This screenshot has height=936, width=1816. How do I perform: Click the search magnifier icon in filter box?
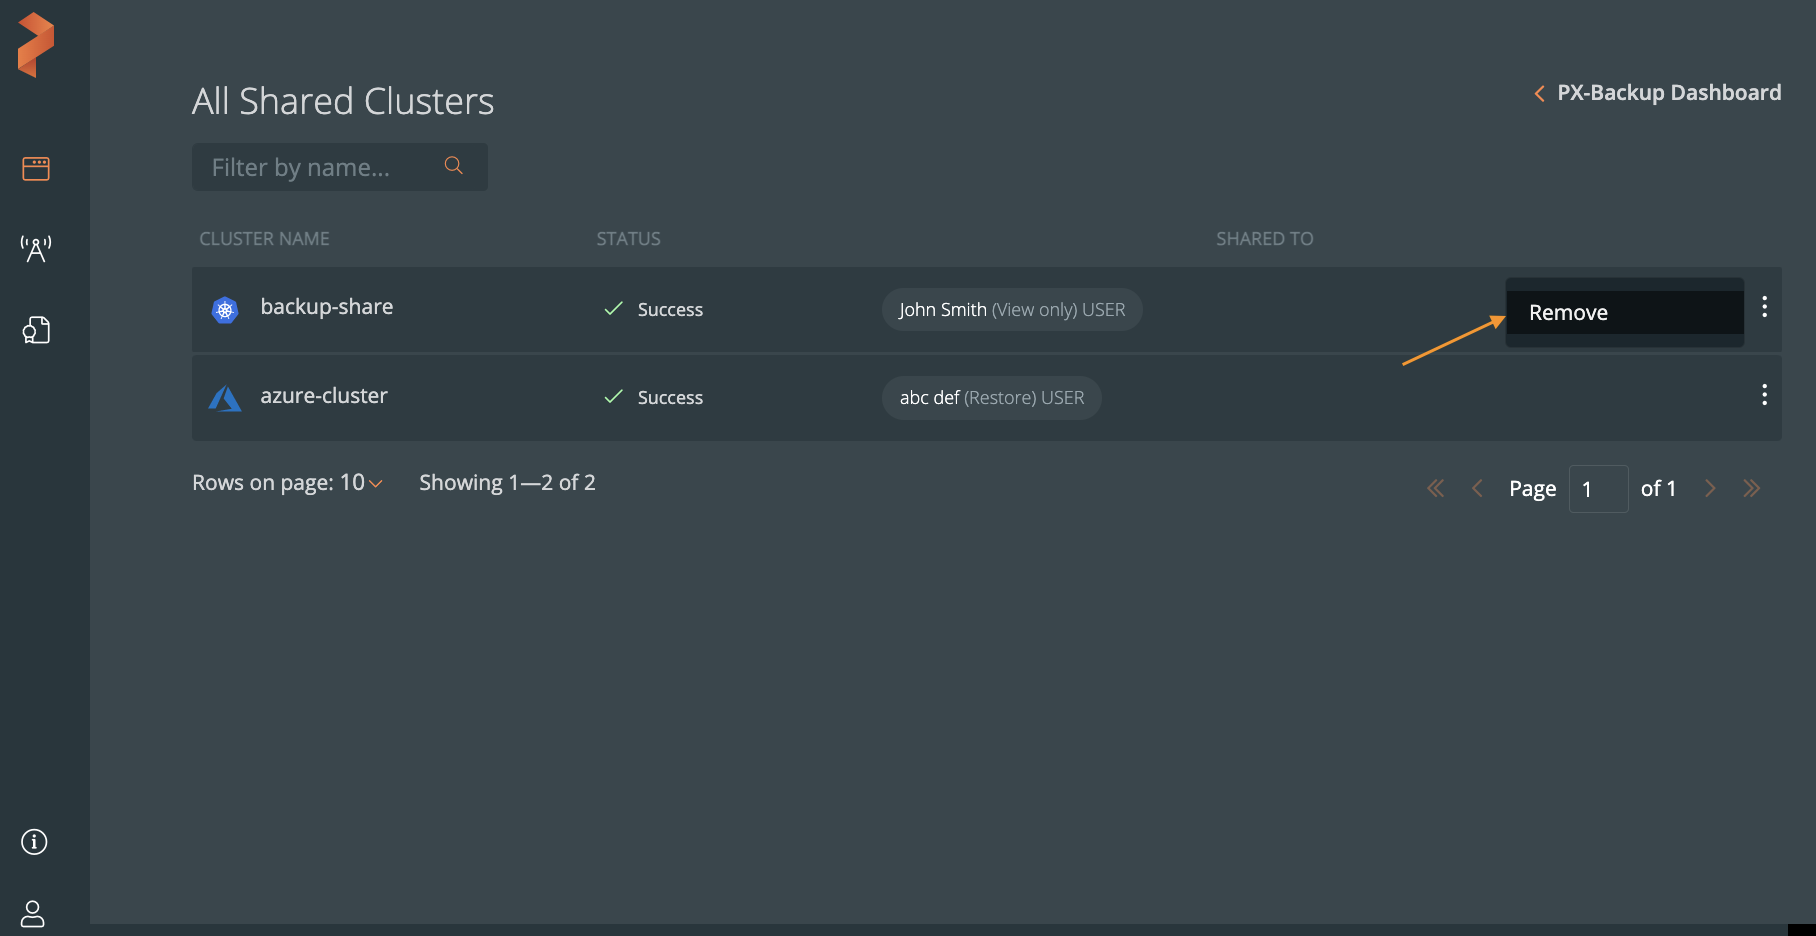click(454, 166)
